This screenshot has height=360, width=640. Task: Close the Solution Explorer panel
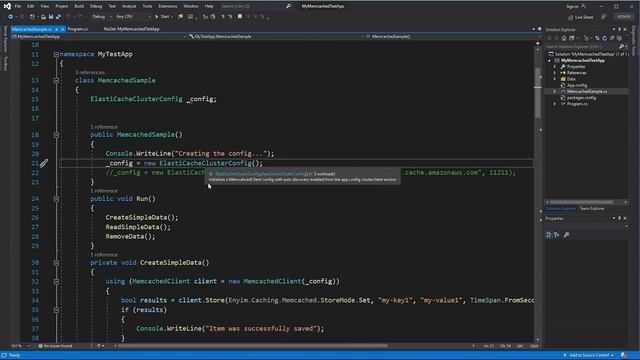625,29
